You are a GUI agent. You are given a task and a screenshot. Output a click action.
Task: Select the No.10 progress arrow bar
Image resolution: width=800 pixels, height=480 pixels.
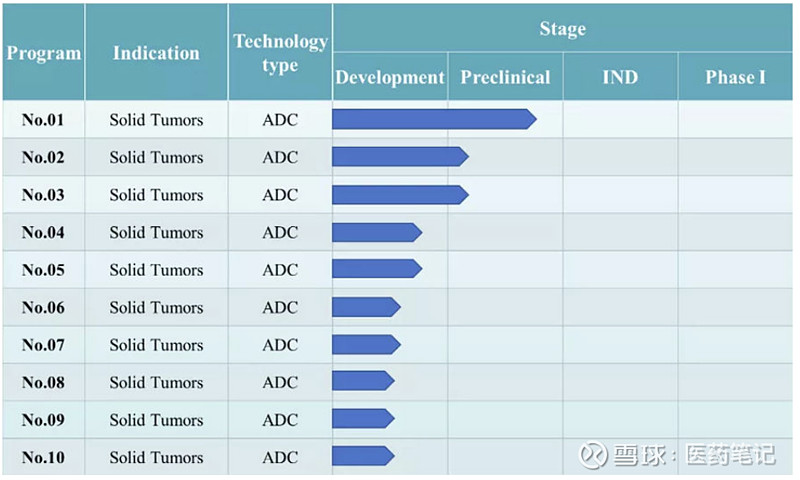click(362, 456)
